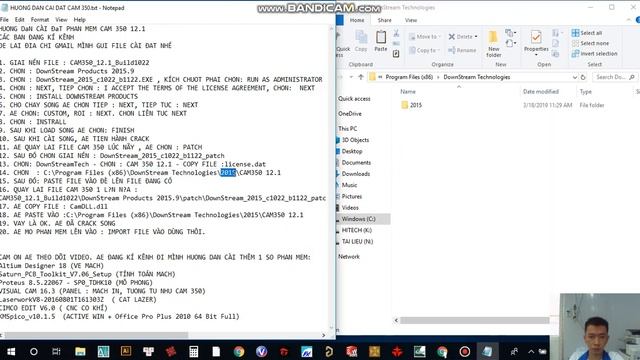Click the Notepad horizontal scrollbar
This screenshot has height=360, width=640.
coord(96,335)
